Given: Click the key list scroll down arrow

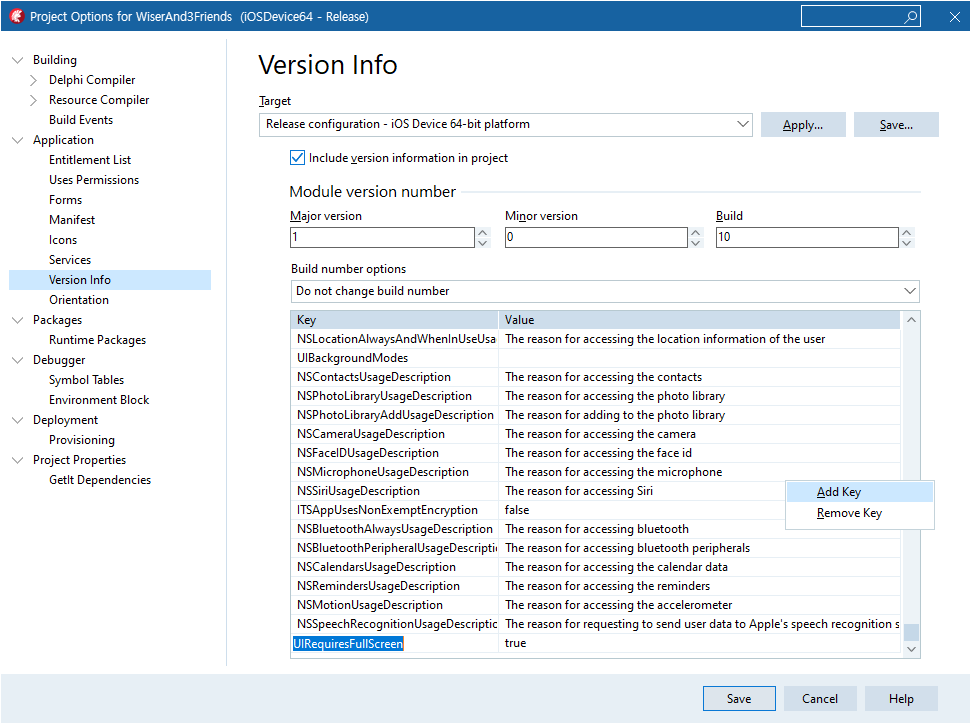Looking at the screenshot, I should [x=911, y=649].
